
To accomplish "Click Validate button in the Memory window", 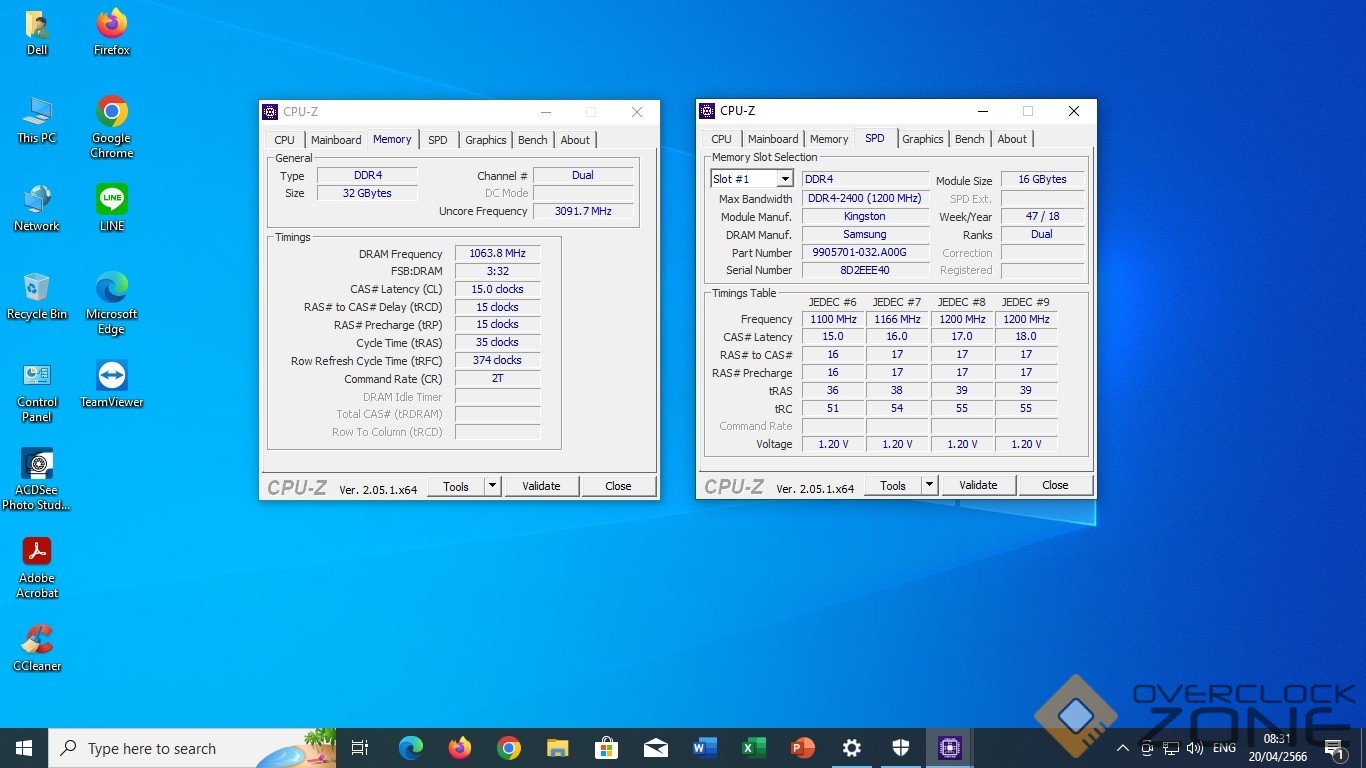I will [541, 486].
